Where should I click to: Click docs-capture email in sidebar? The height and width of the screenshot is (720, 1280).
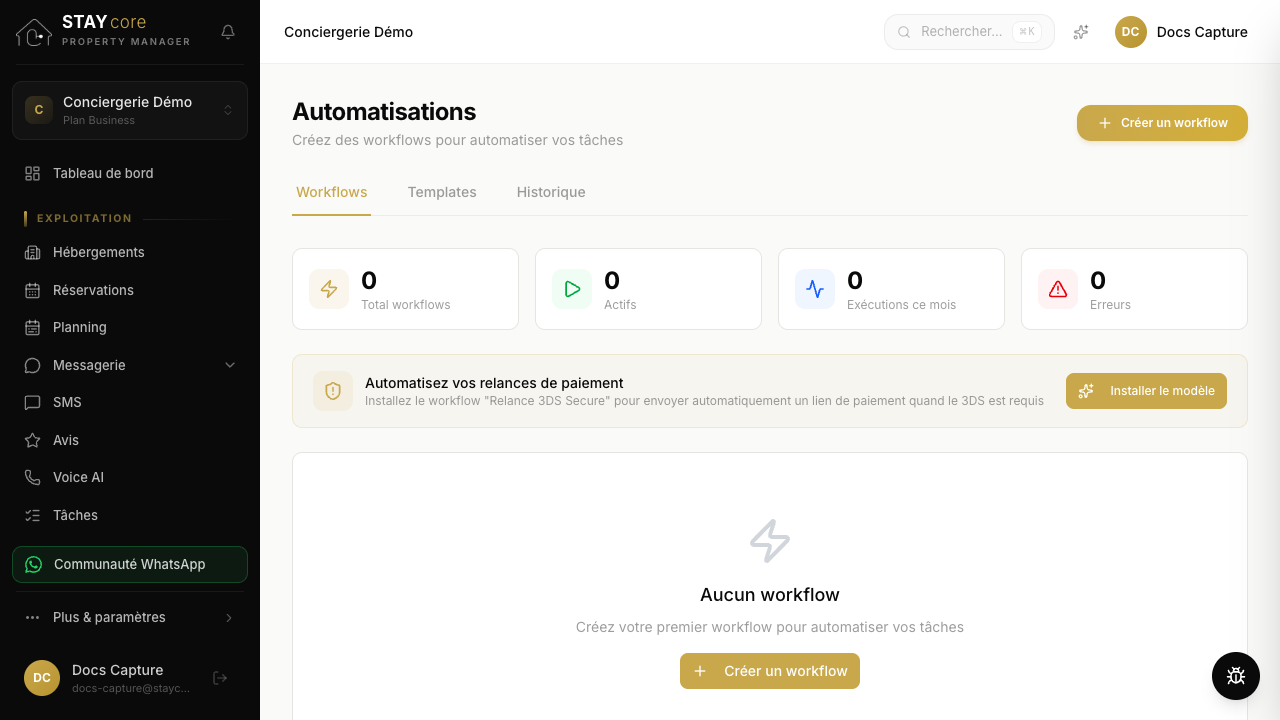click(x=133, y=689)
